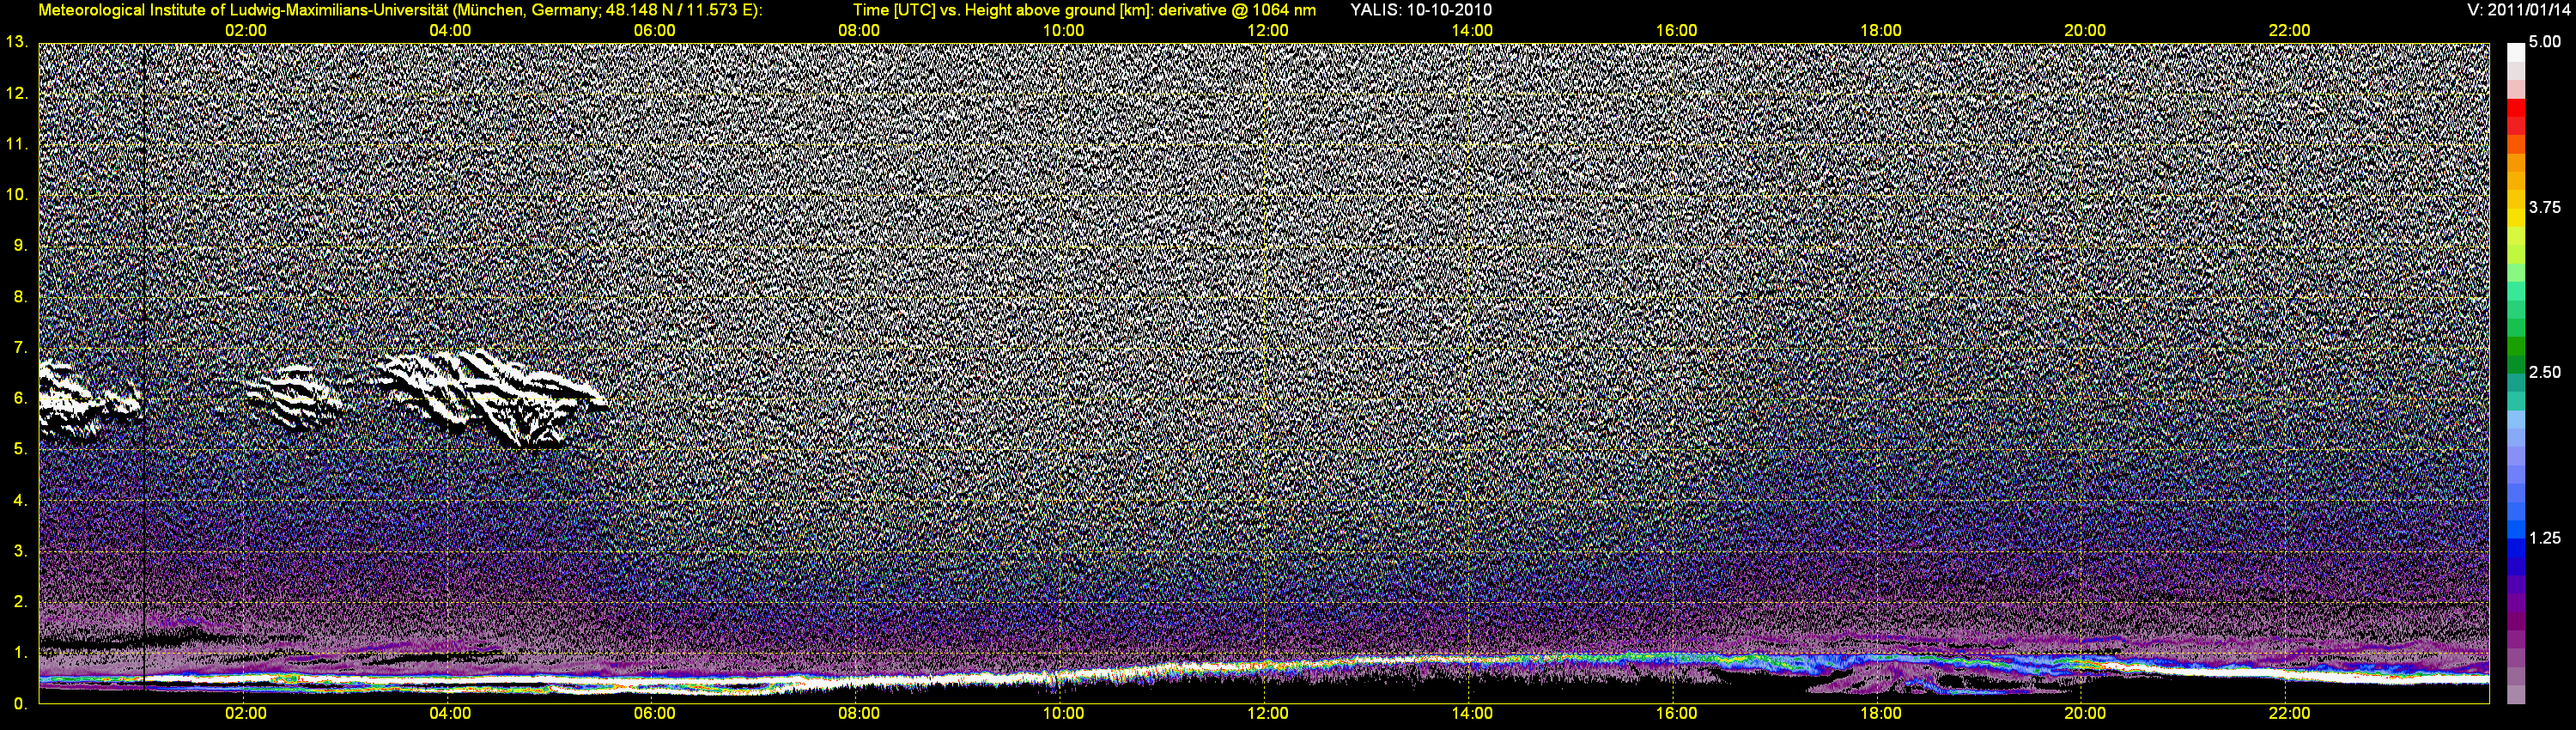
Task: Select the 02:00 label on the upper time axis
Action: point(245,31)
